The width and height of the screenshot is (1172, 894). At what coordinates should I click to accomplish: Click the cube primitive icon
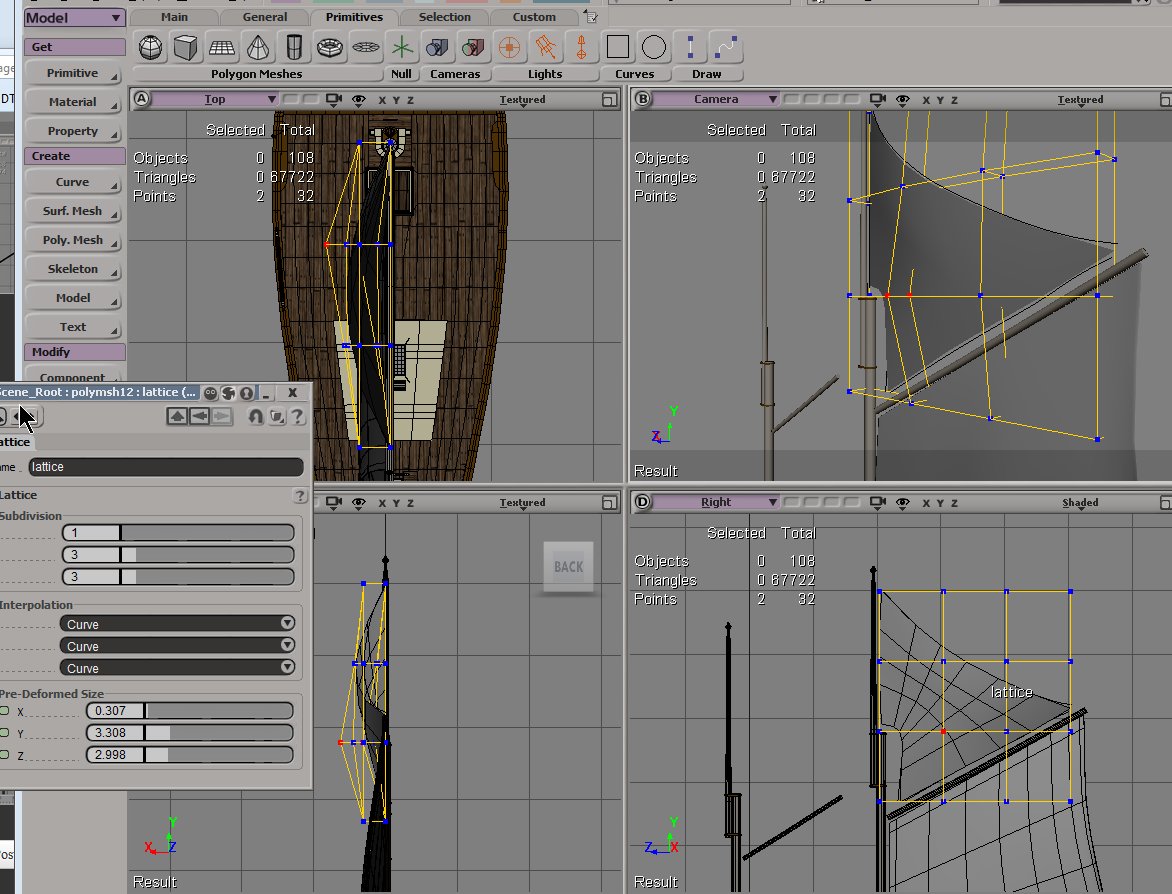(x=185, y=47)
